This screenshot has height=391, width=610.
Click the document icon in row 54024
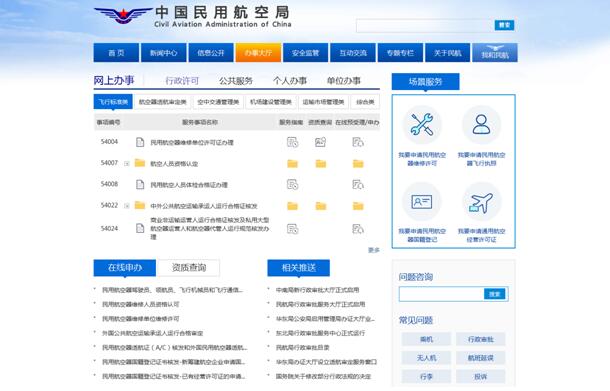pos(140,228)
